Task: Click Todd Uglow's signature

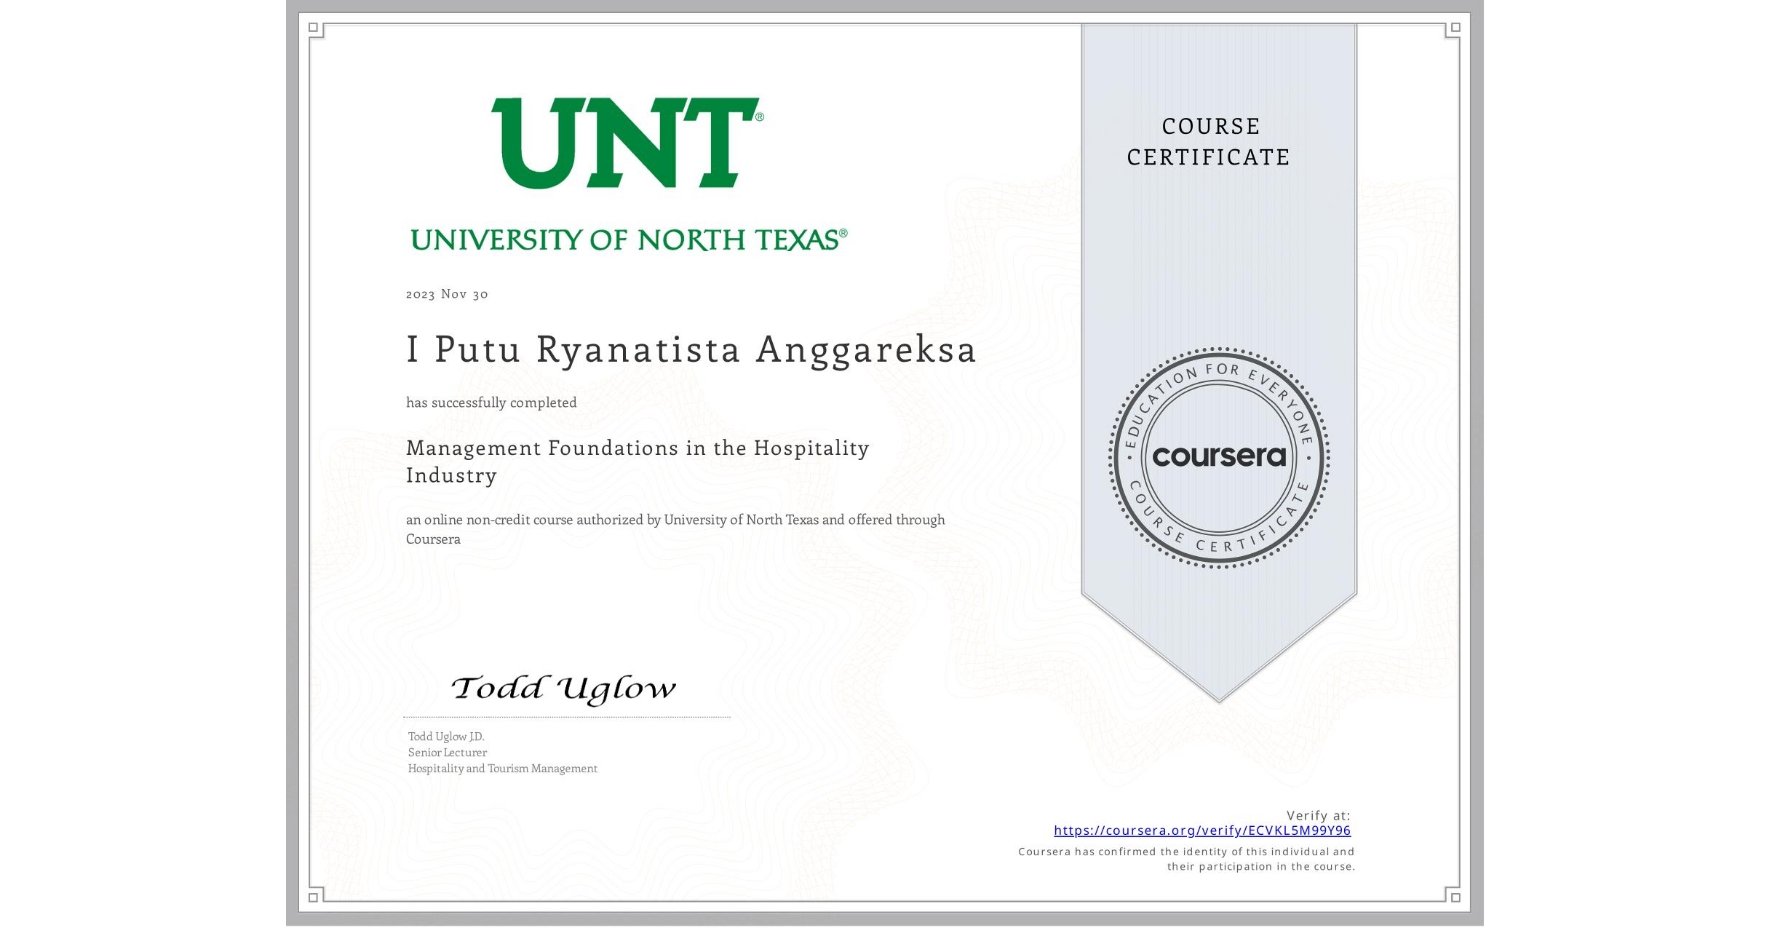Action: 564,687
